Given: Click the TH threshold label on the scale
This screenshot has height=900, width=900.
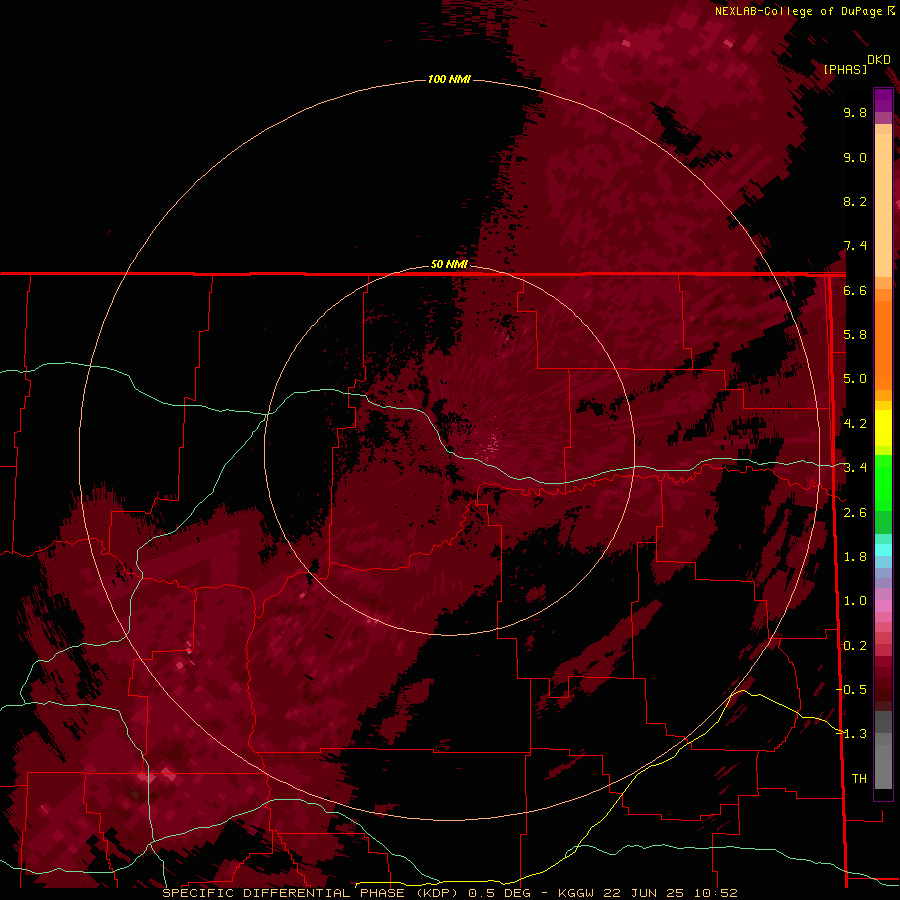Looking at the screenshot, I should tap(859, 779).
